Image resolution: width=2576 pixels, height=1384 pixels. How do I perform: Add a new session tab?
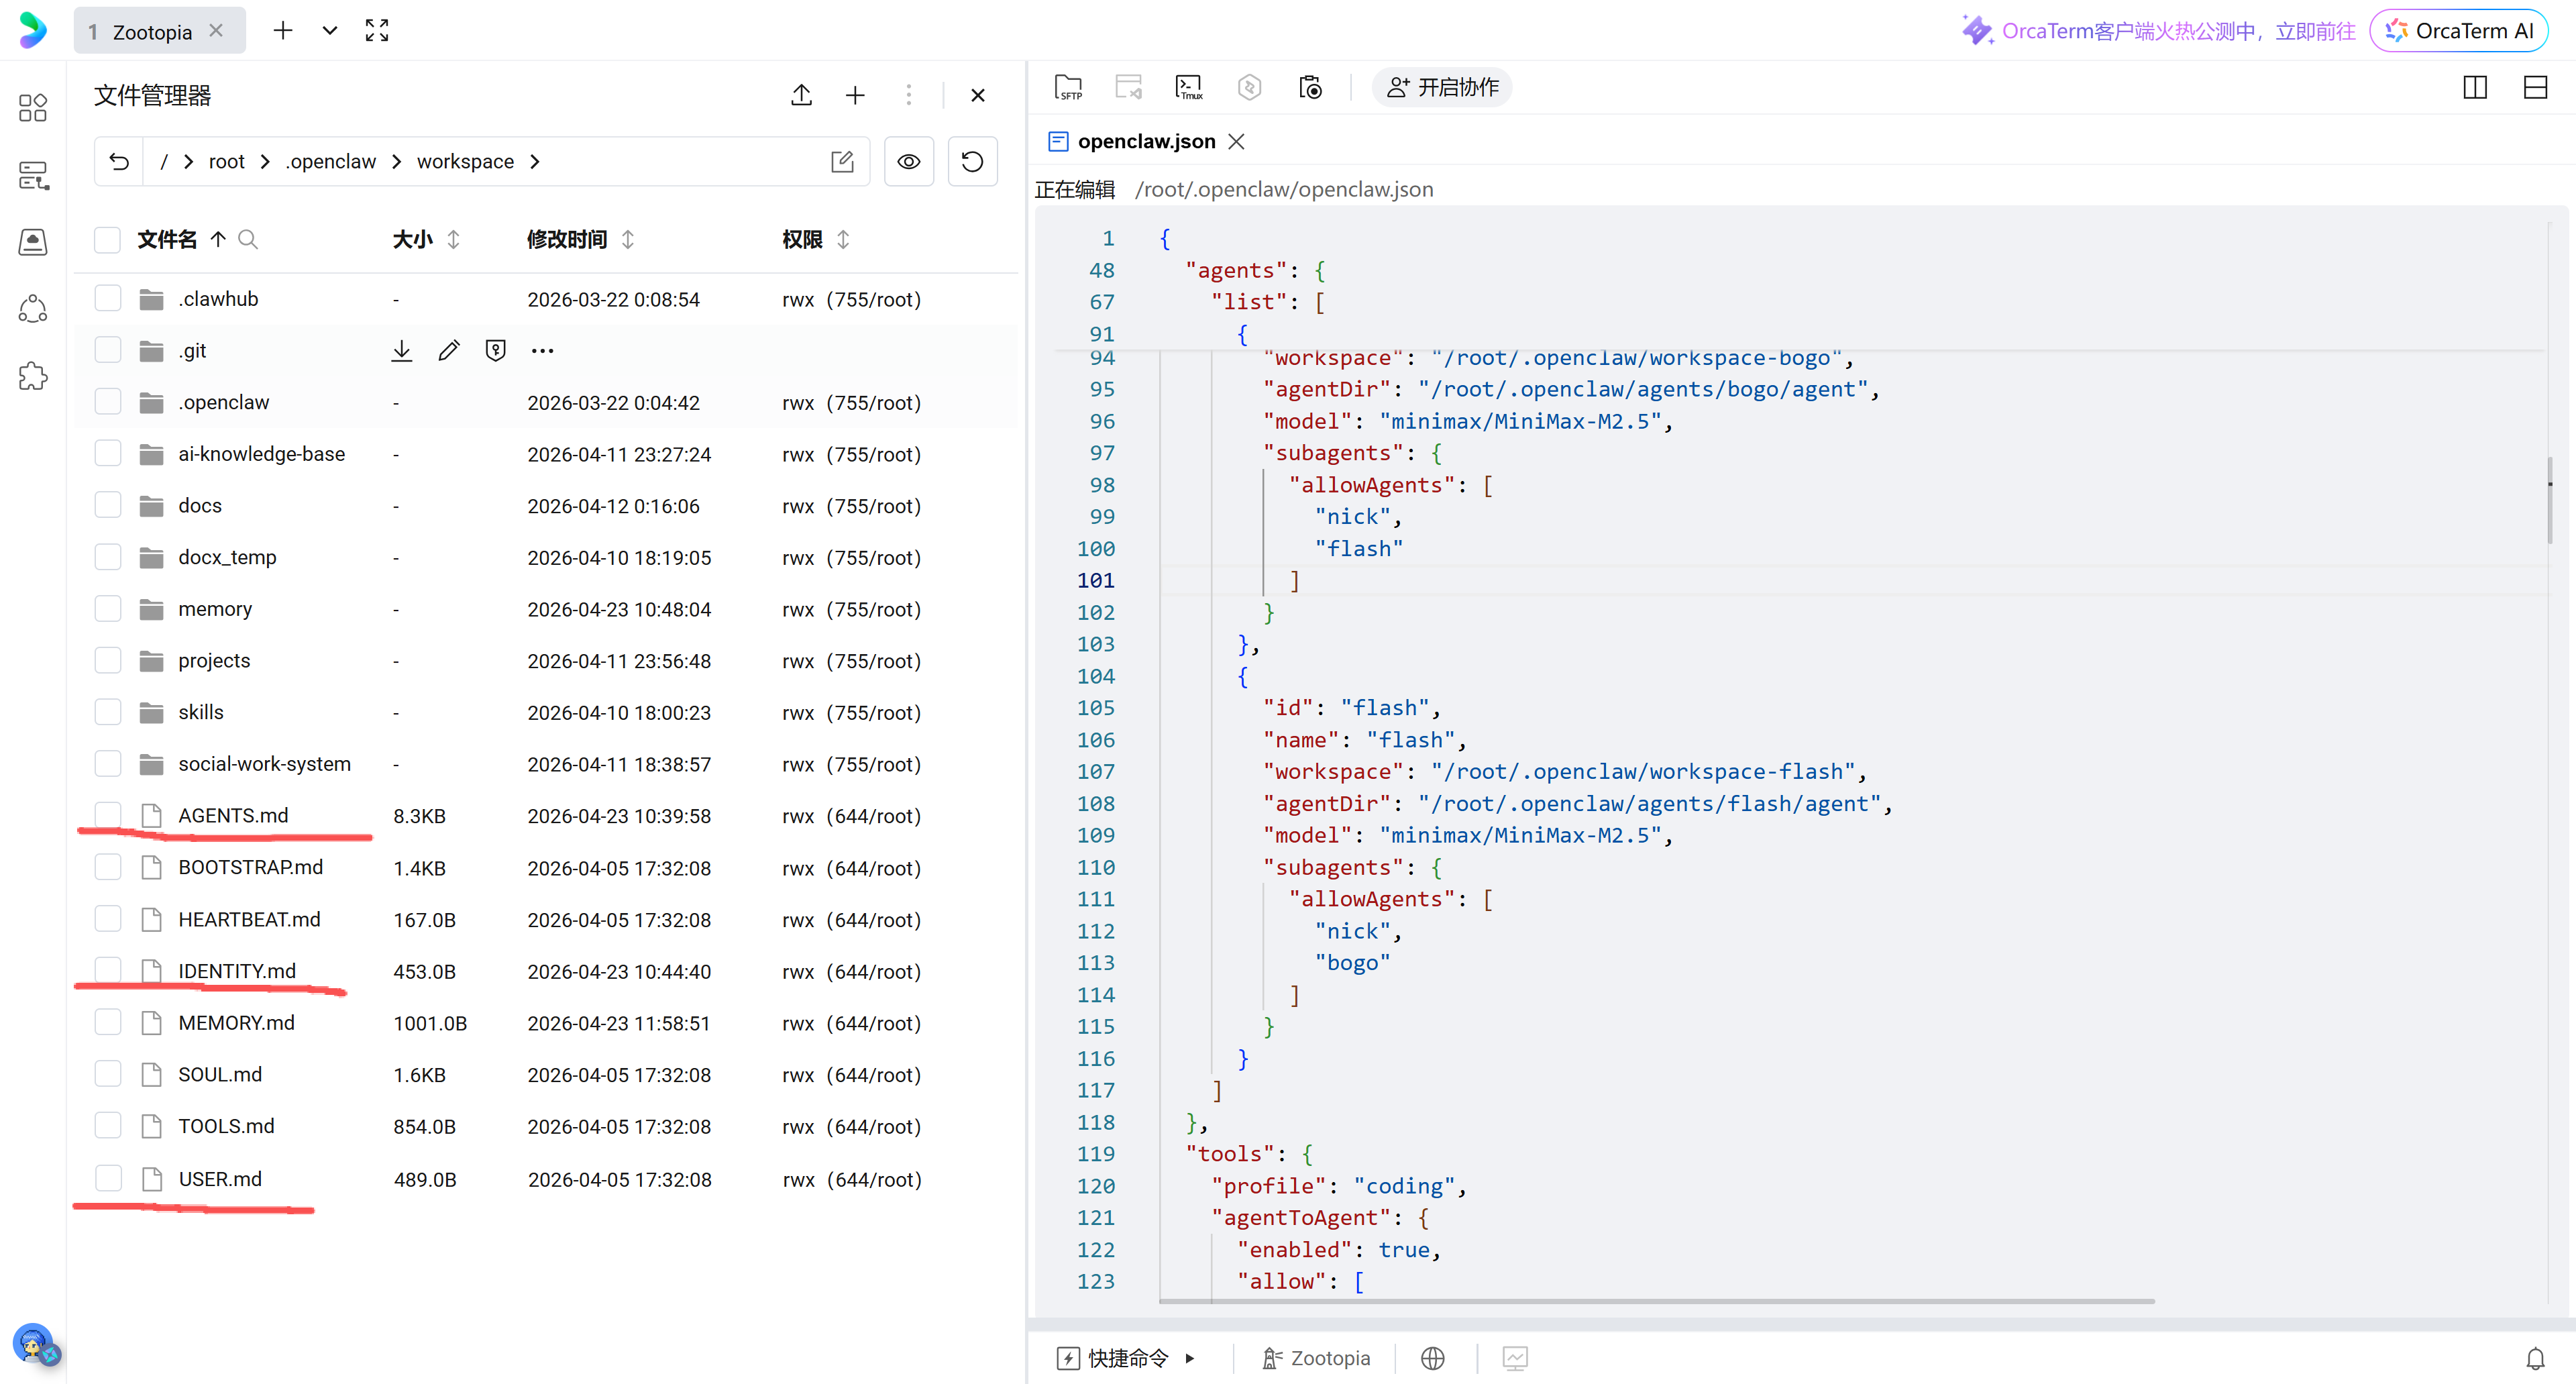tap(283, 31)
